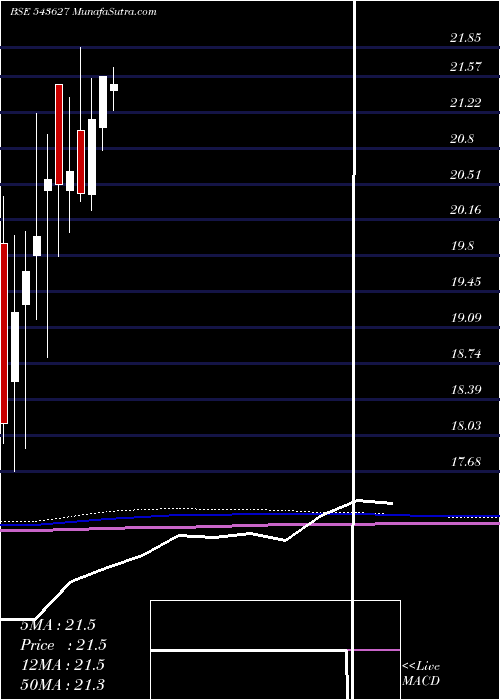This screenshot has width=500, height=700.
Task: Click the last small white candlestick on the right
Action: point(114,88)
